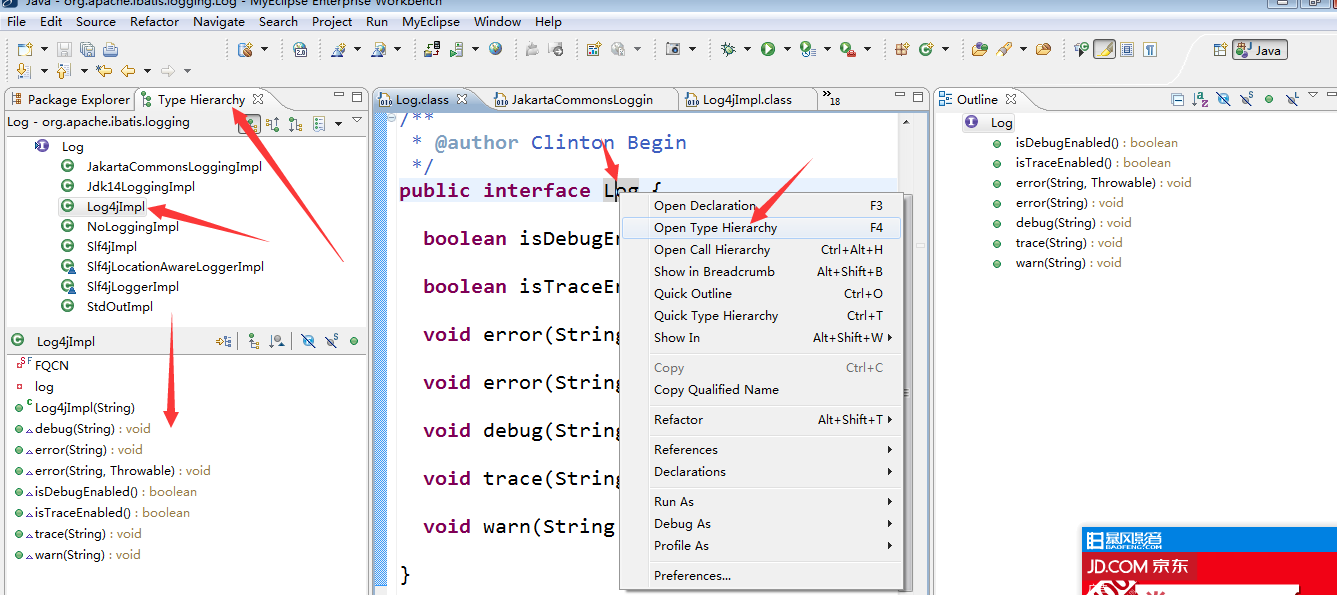
Task: Click the Back navigation arrow icon
Action: [x=128, y=71]
